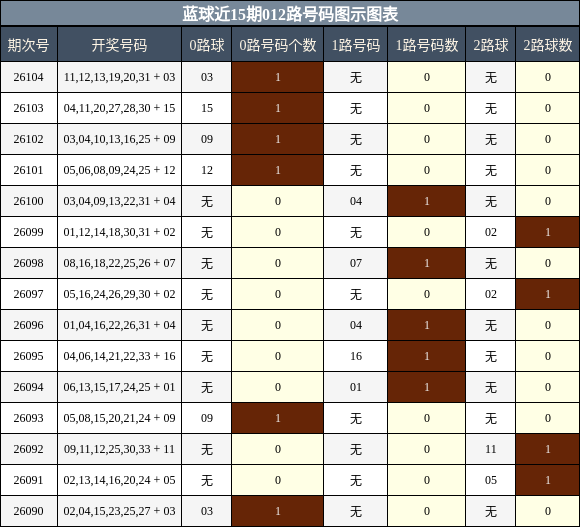Image resolution: width=580 pixels, height=527 pixels.
Task: Select the 2路球 column header
Action: (x=491, y=45)
